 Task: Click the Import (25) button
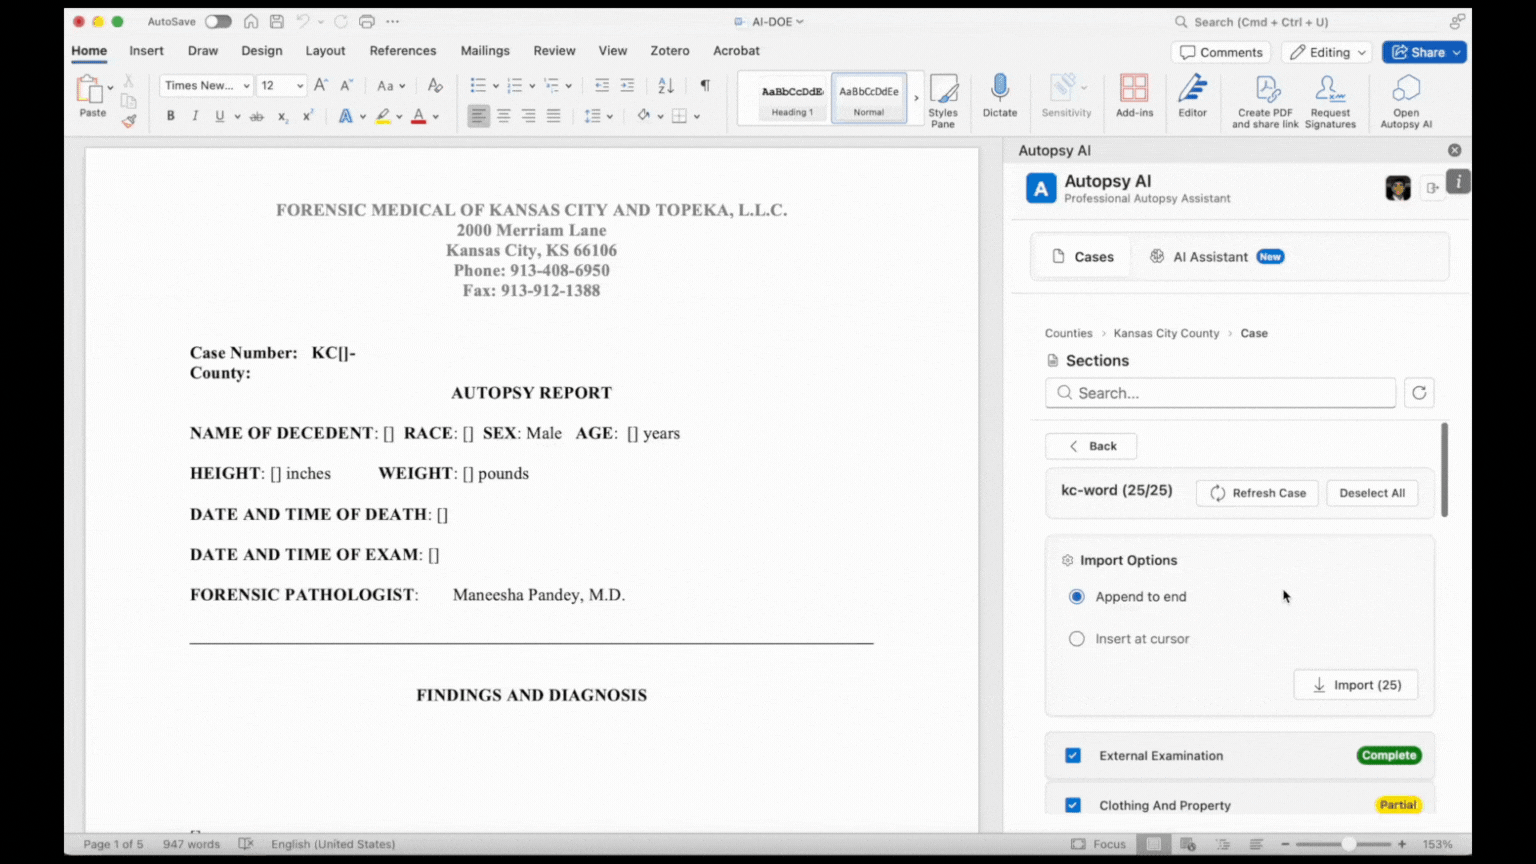(x=1355, y=684)
